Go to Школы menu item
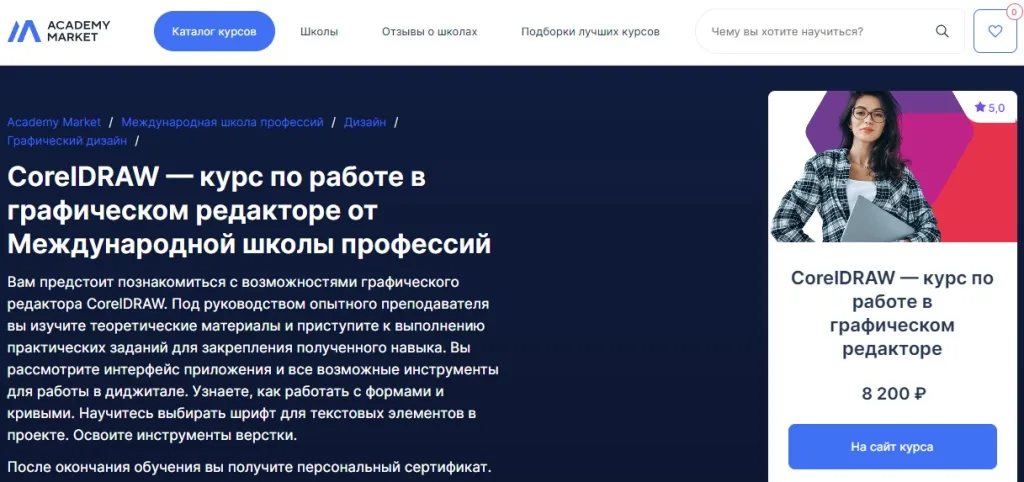The height and width of the screenshot is (482, 1024). 319,31
